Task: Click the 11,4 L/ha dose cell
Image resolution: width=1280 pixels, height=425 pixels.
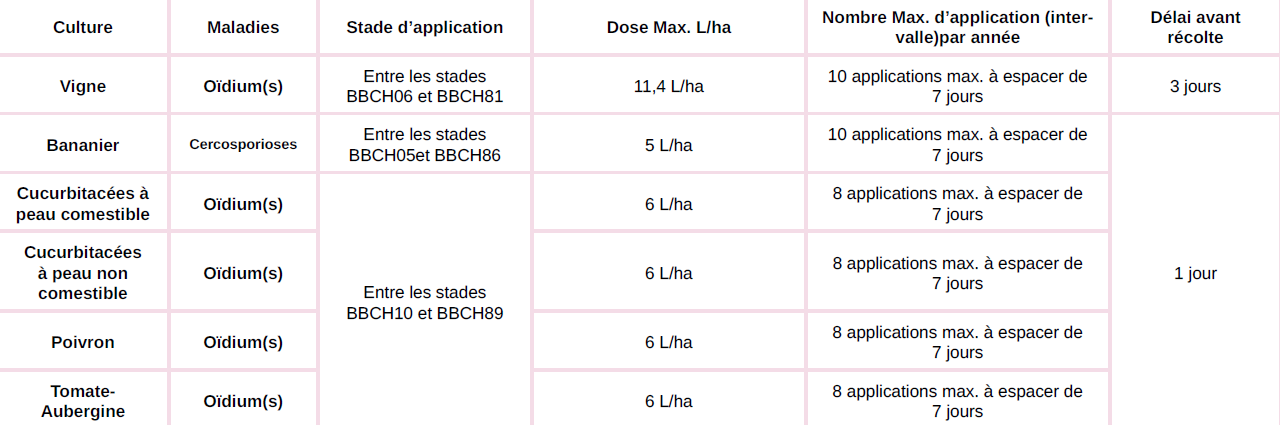Action: coord(668,86)
